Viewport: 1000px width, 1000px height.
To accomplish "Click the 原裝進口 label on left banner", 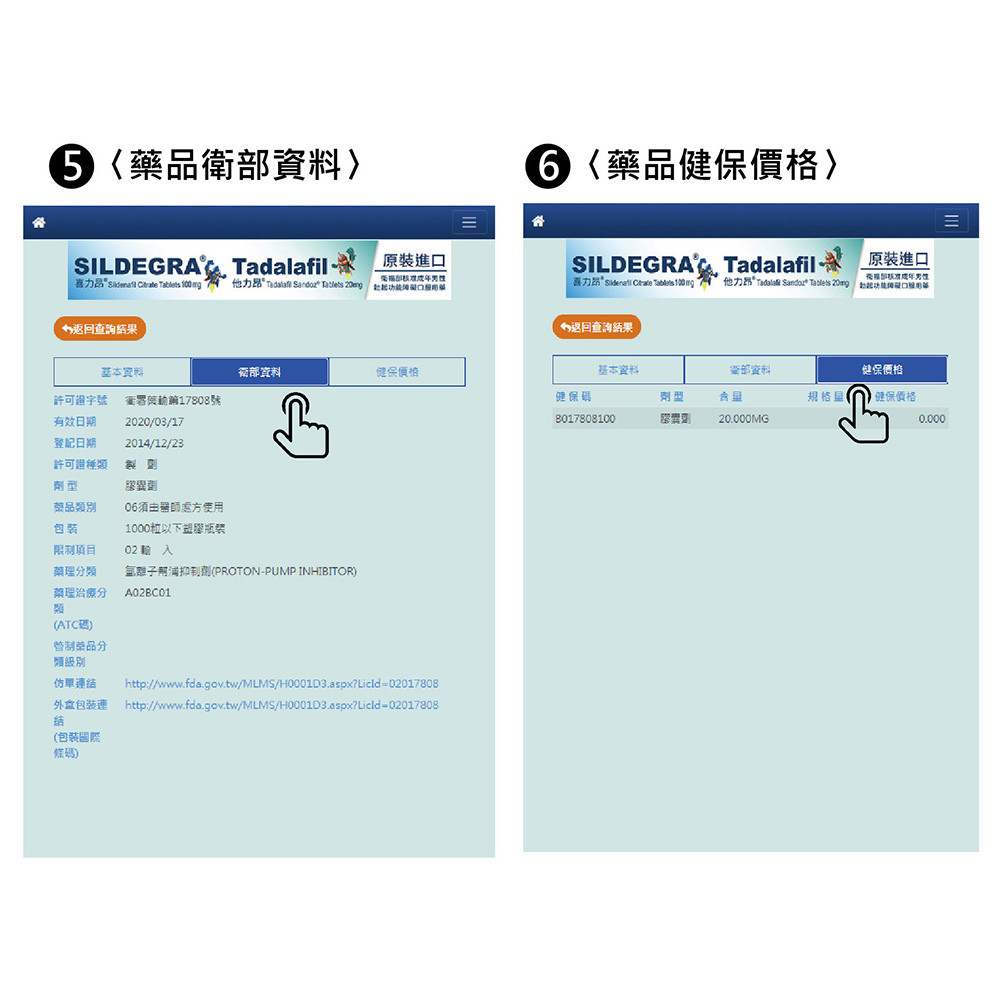I will tap(414, 261).
